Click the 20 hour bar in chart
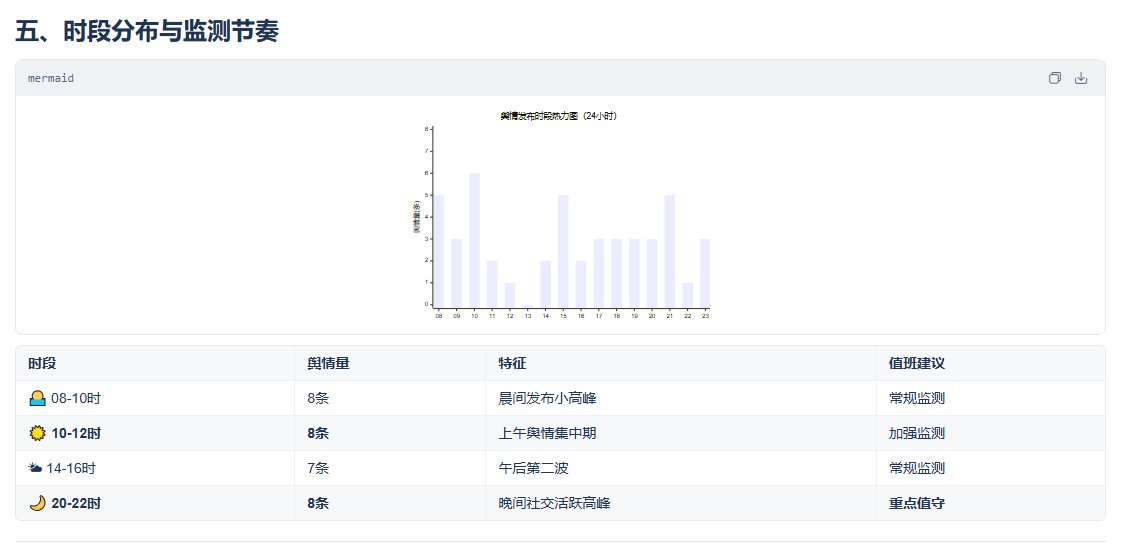The image size is (1121, 546). tap(652, 273)
